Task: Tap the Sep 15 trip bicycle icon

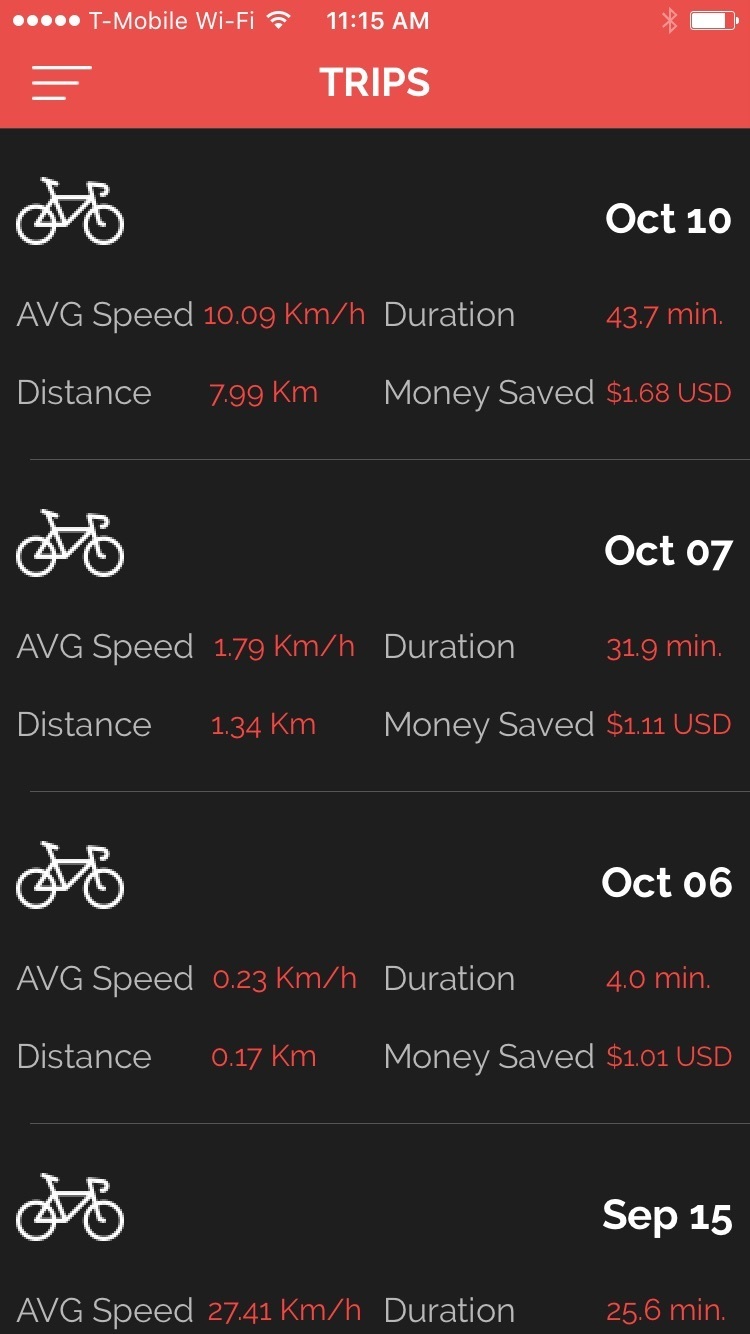Action: click(x=70, y=1208)
